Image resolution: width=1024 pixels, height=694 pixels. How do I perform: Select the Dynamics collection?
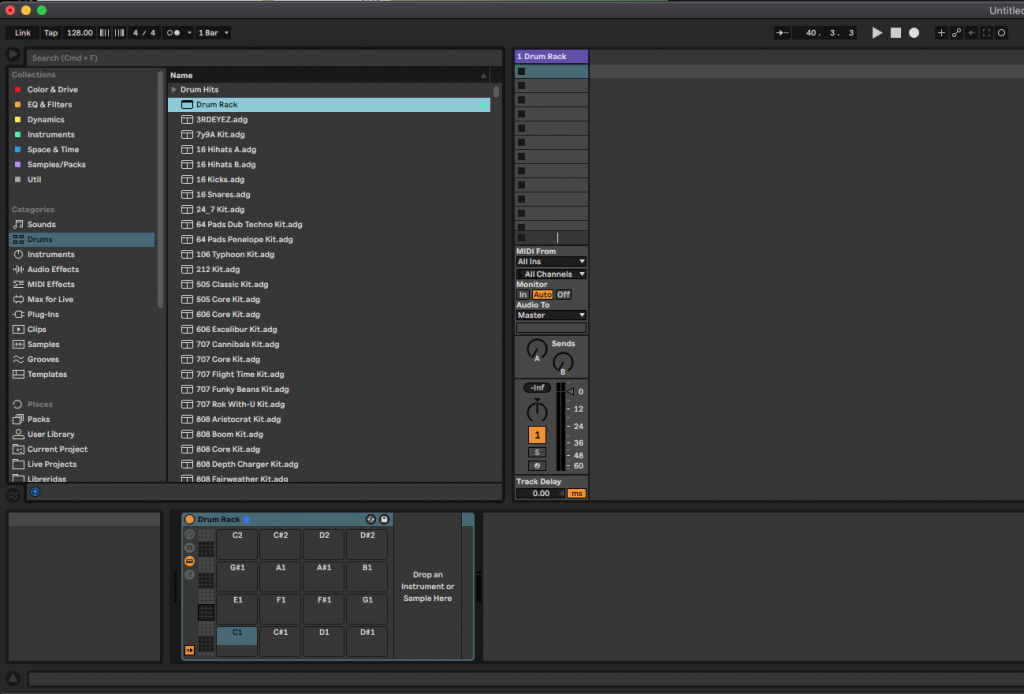pos(46,119)
